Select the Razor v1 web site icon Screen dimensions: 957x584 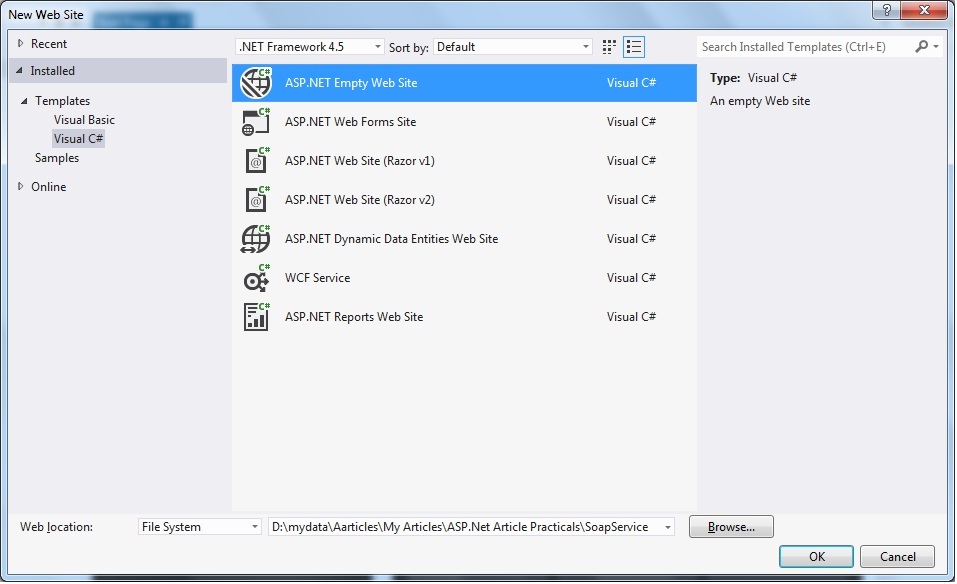tap(256, 161)
